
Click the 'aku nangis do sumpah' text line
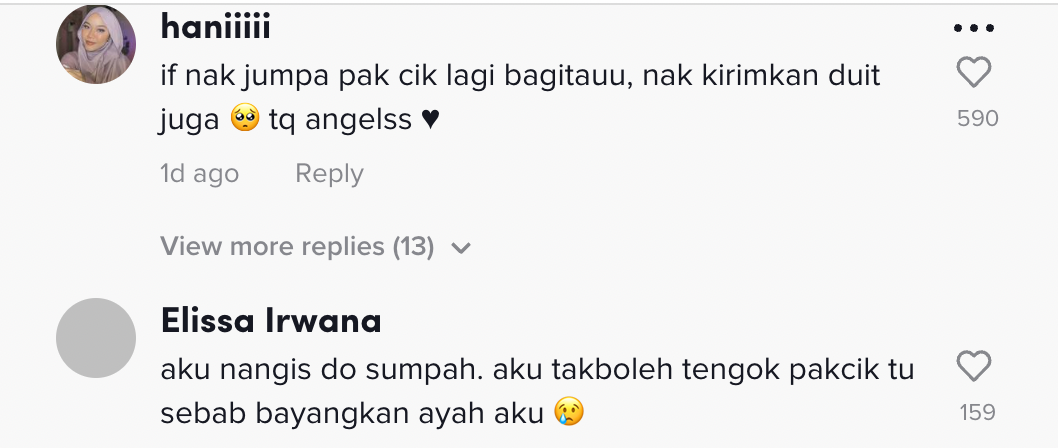point(537,369)
